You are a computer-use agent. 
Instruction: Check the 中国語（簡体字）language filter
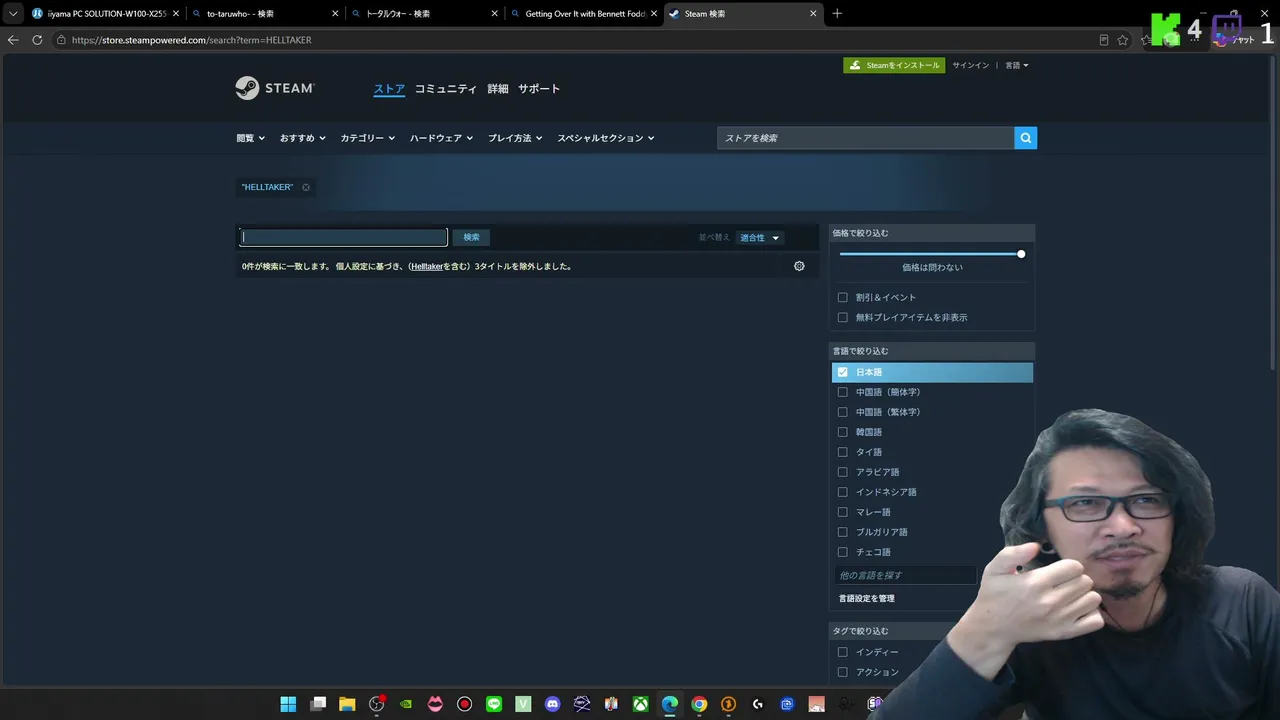pyautogui.click(x=842, y=392)
